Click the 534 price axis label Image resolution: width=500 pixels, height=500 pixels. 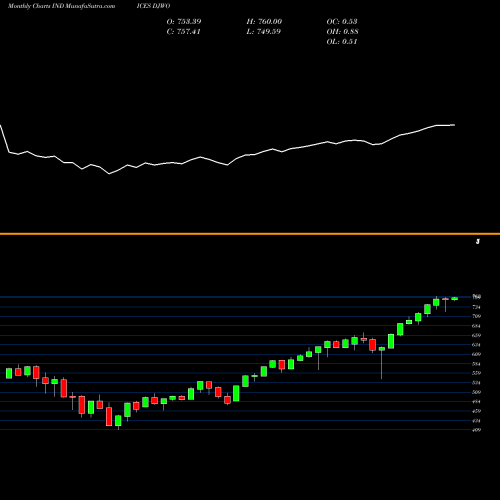tap(477, 382)
